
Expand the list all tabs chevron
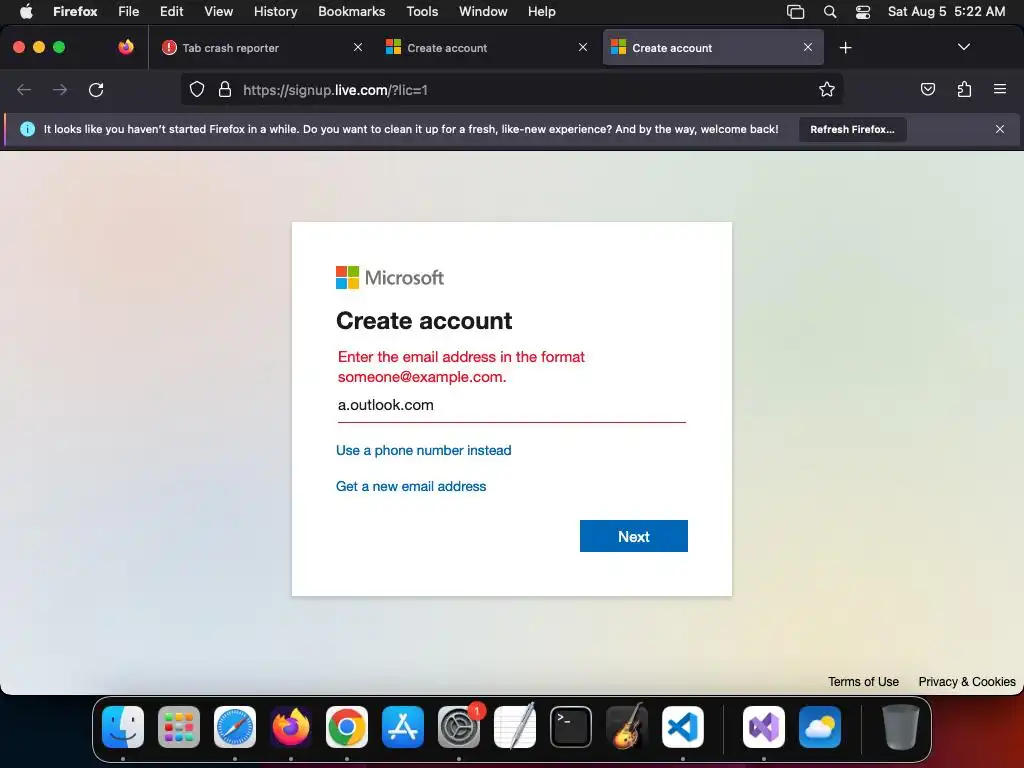[x=963, y=47]
